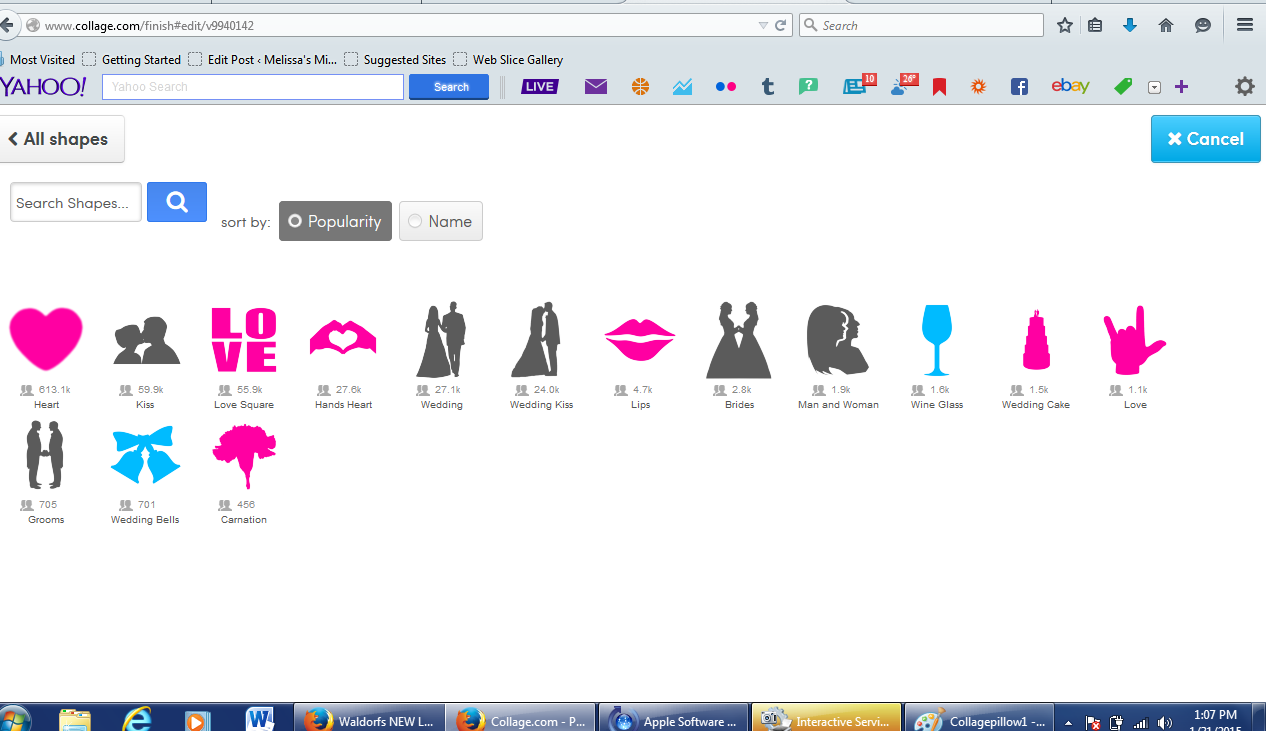
Task: Open the Getting Started bookmark
Action: tap(132, 60)
